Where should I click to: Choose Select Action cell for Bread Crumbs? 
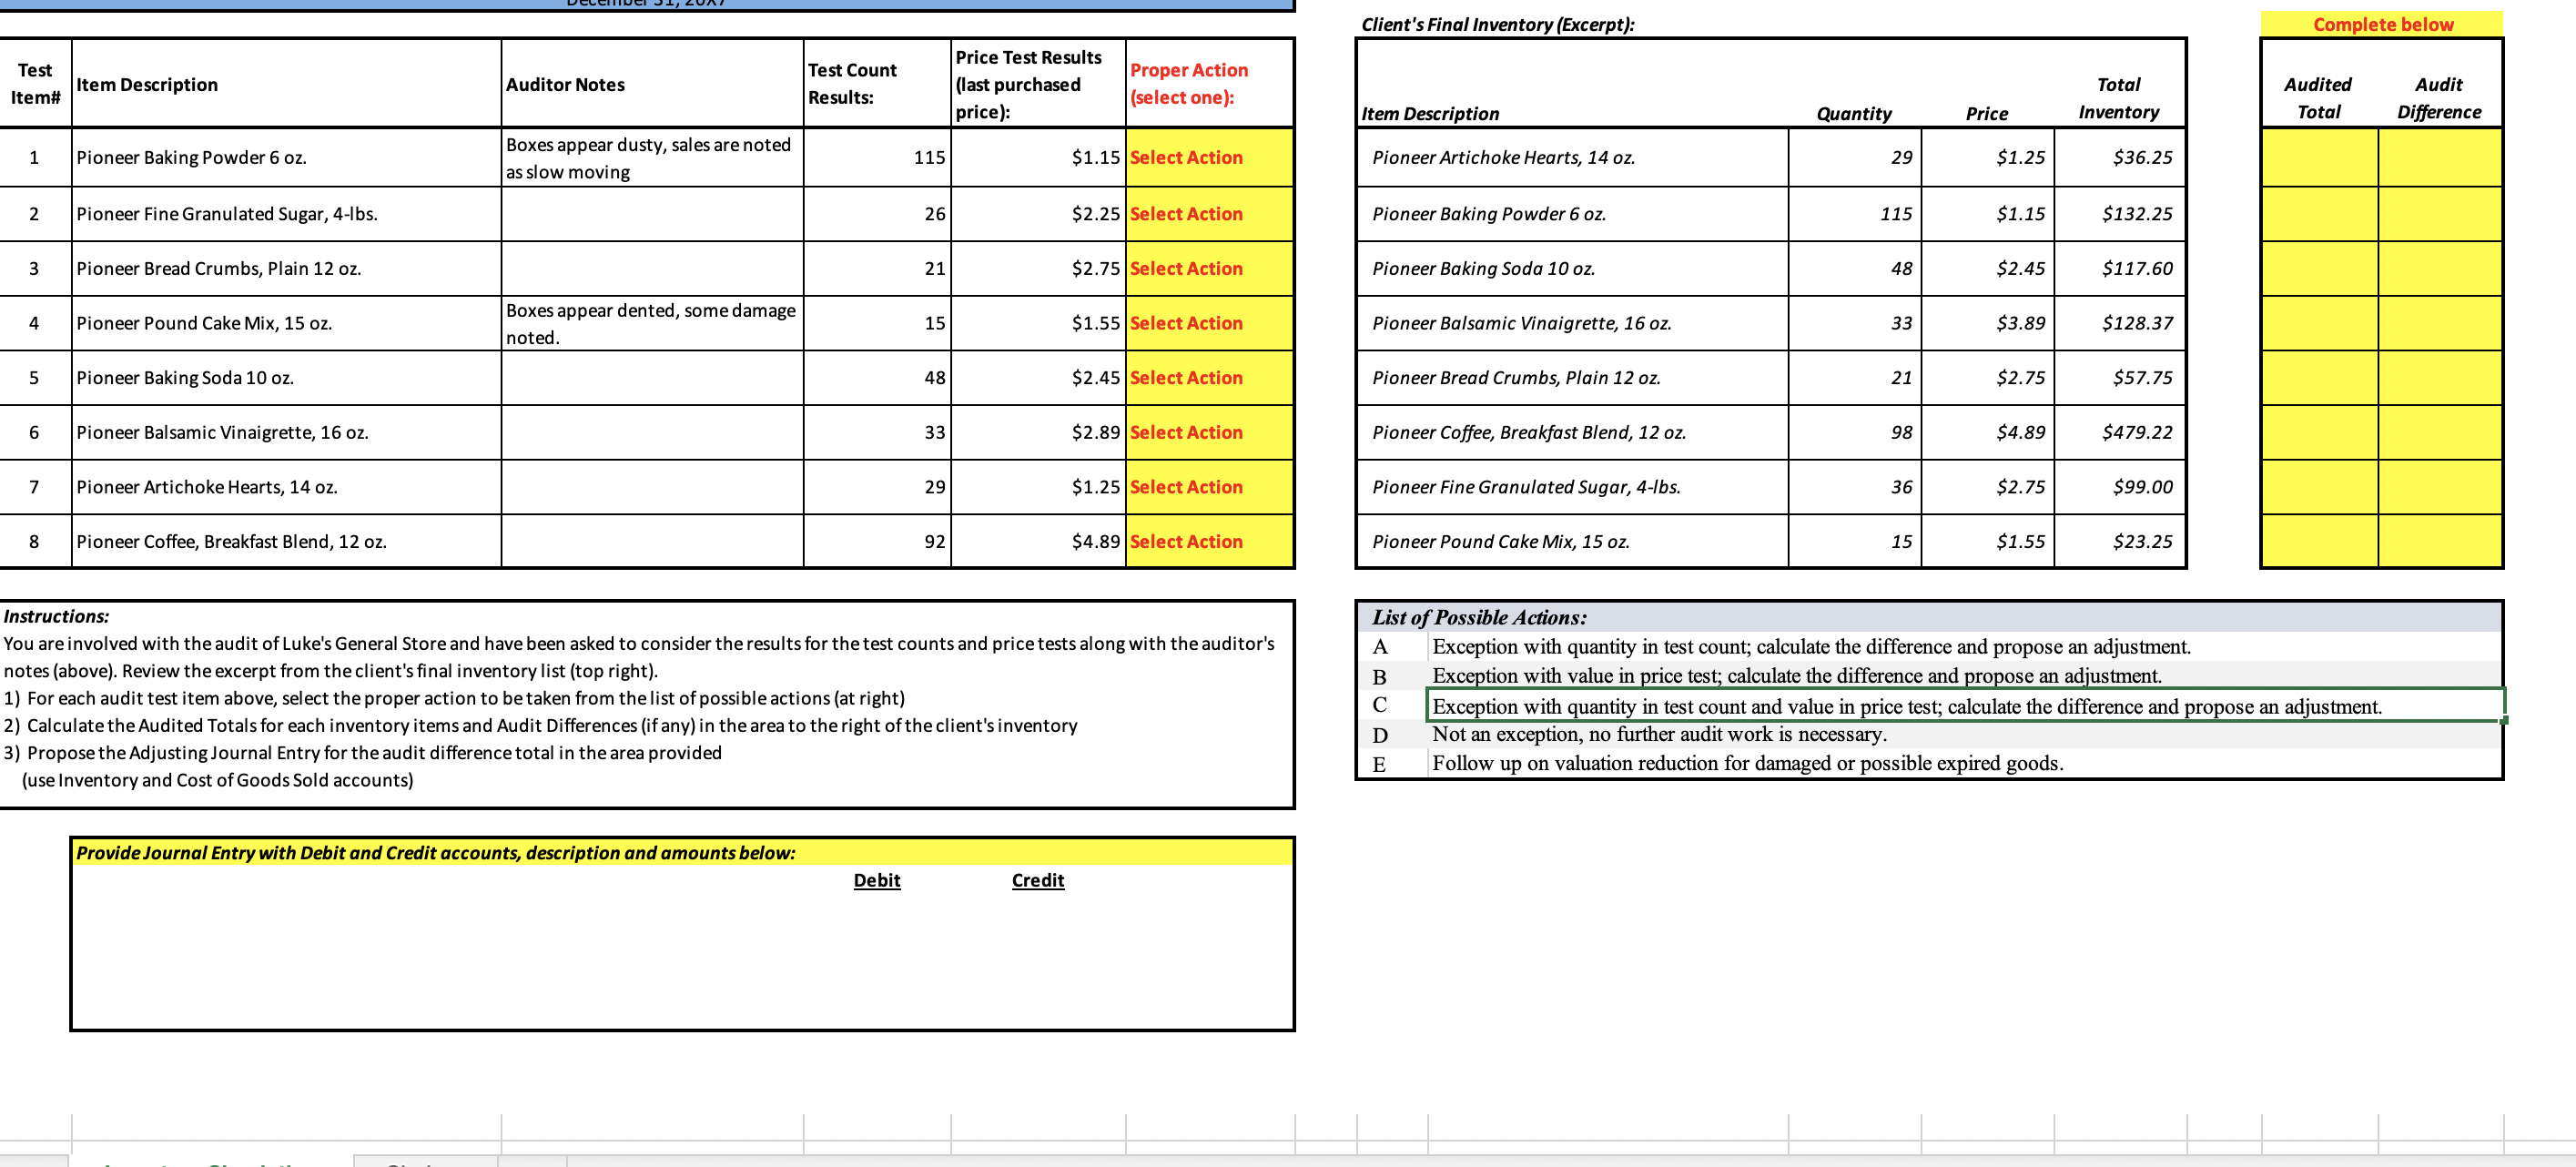[1208, 269]
